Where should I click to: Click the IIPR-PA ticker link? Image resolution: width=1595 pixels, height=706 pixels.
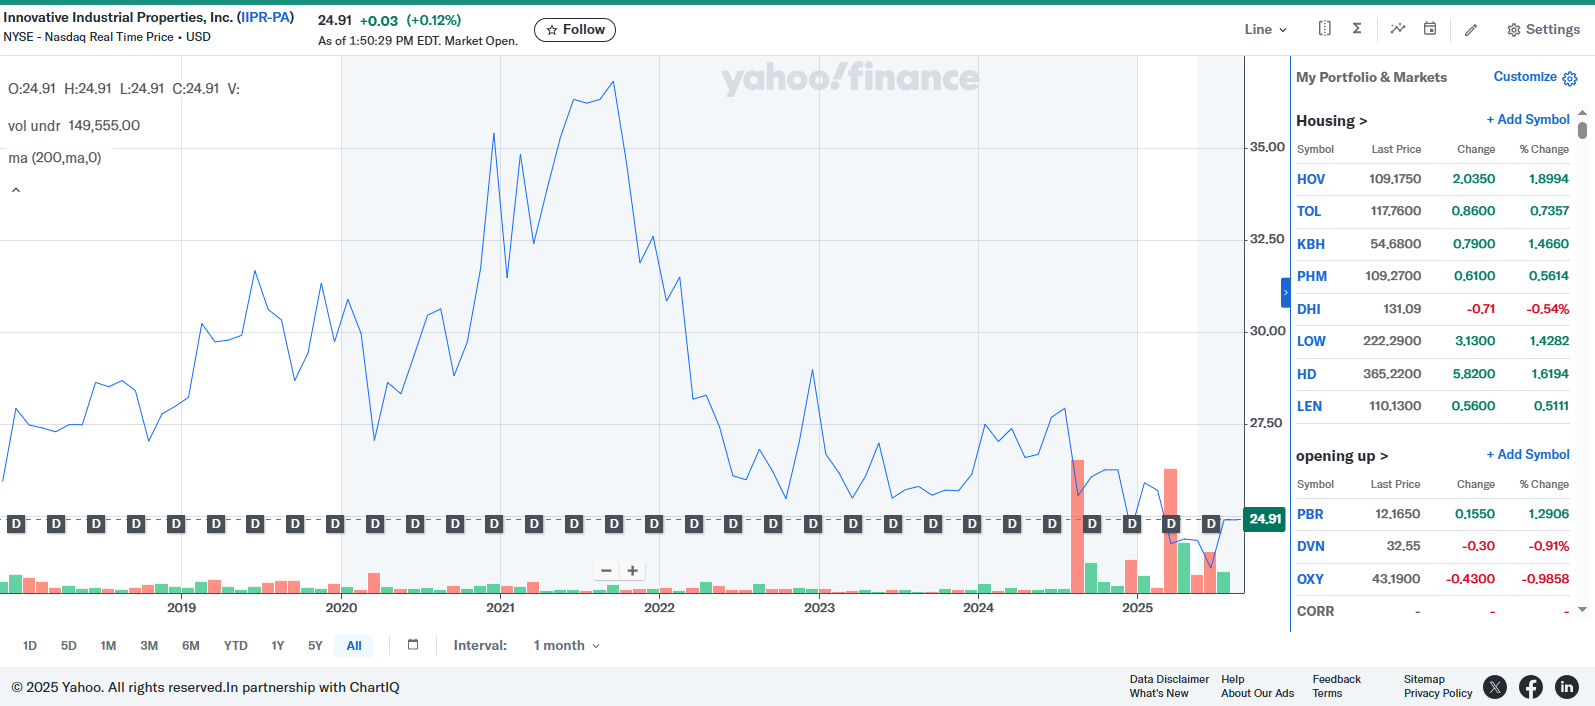click(265, 17)
